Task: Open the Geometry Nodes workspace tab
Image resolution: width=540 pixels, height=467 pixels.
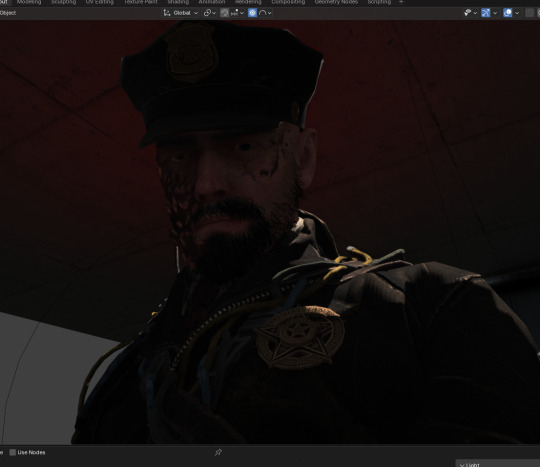Action: coord(336,2)
